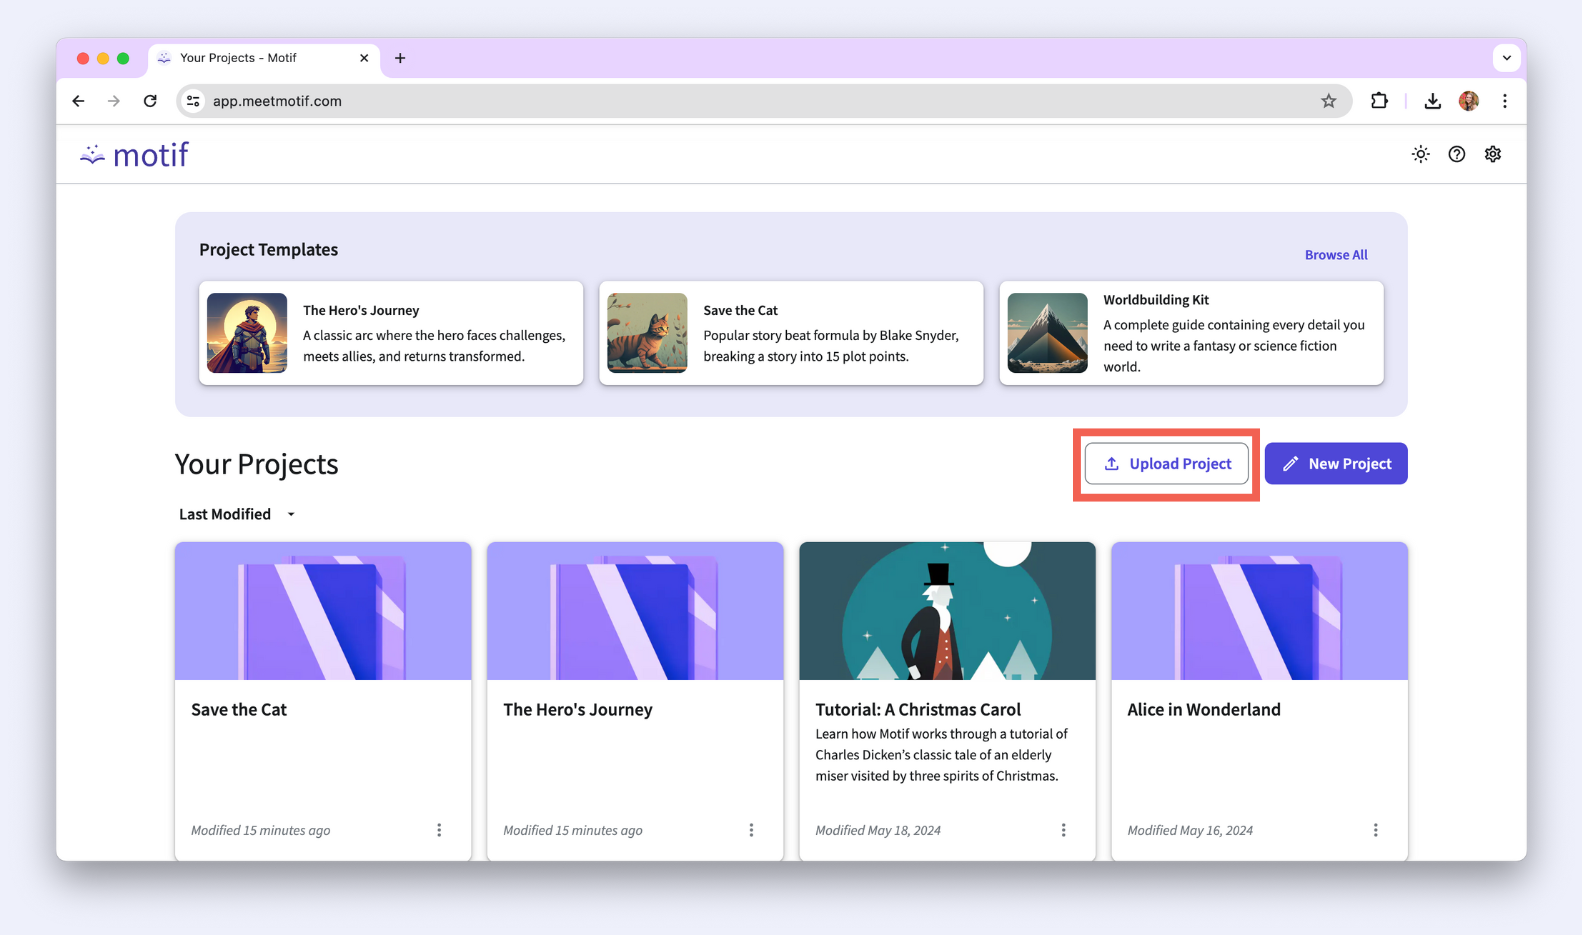Click the Your Projects heading
The width and height of the screenshot is (1582, 935).
point(257,464)
